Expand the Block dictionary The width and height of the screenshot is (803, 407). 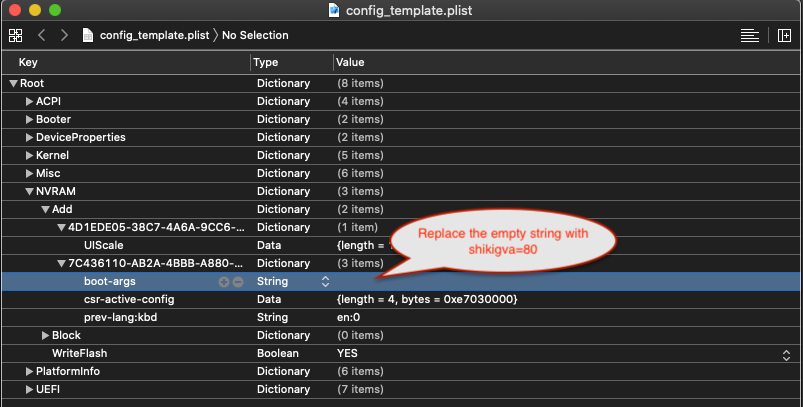point(45,335)
